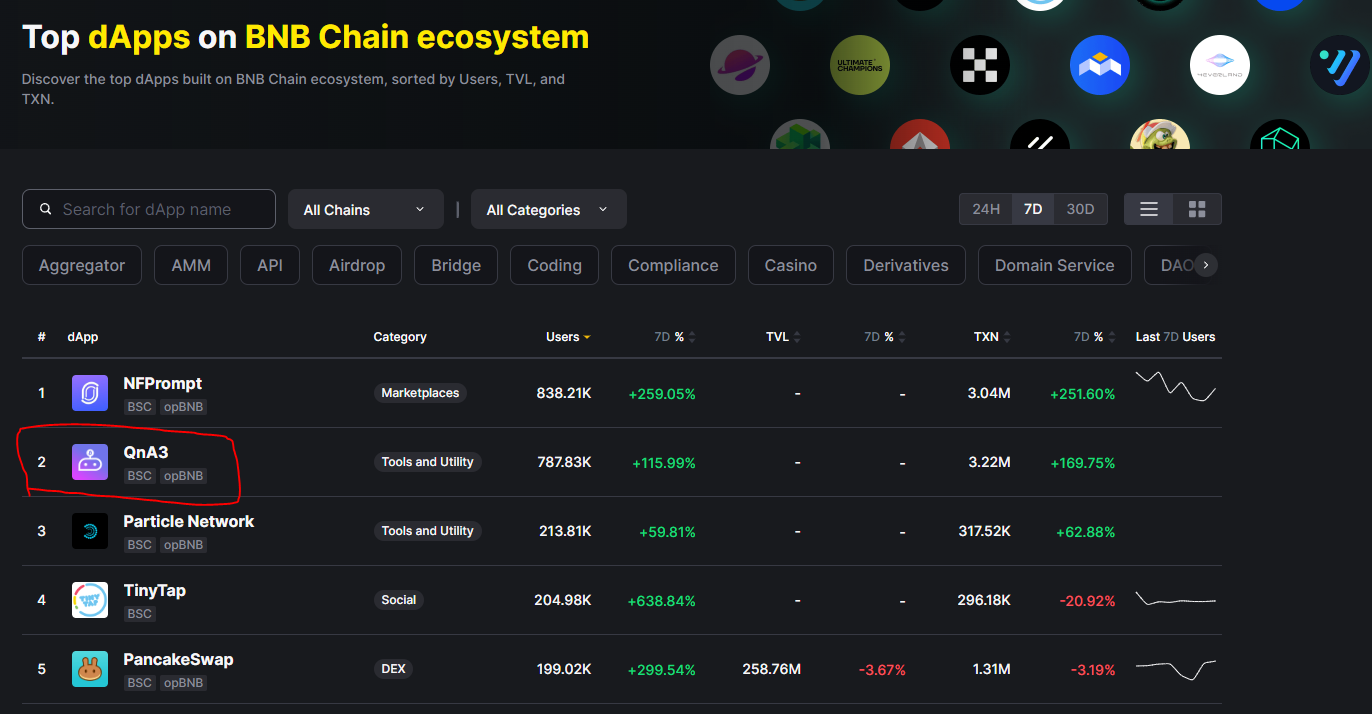Sort by Users column arrow

click(587, 337)
